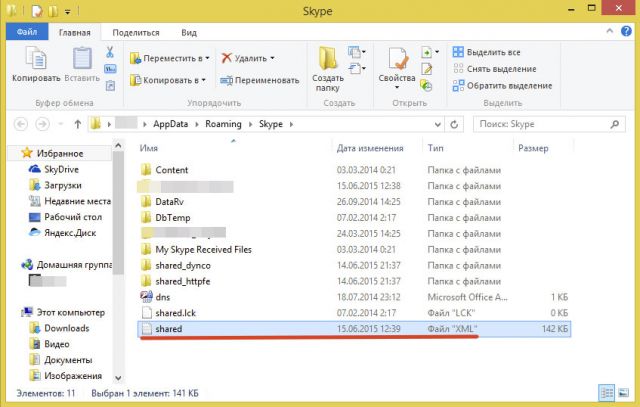Open Help via the blue question icon

626,31
